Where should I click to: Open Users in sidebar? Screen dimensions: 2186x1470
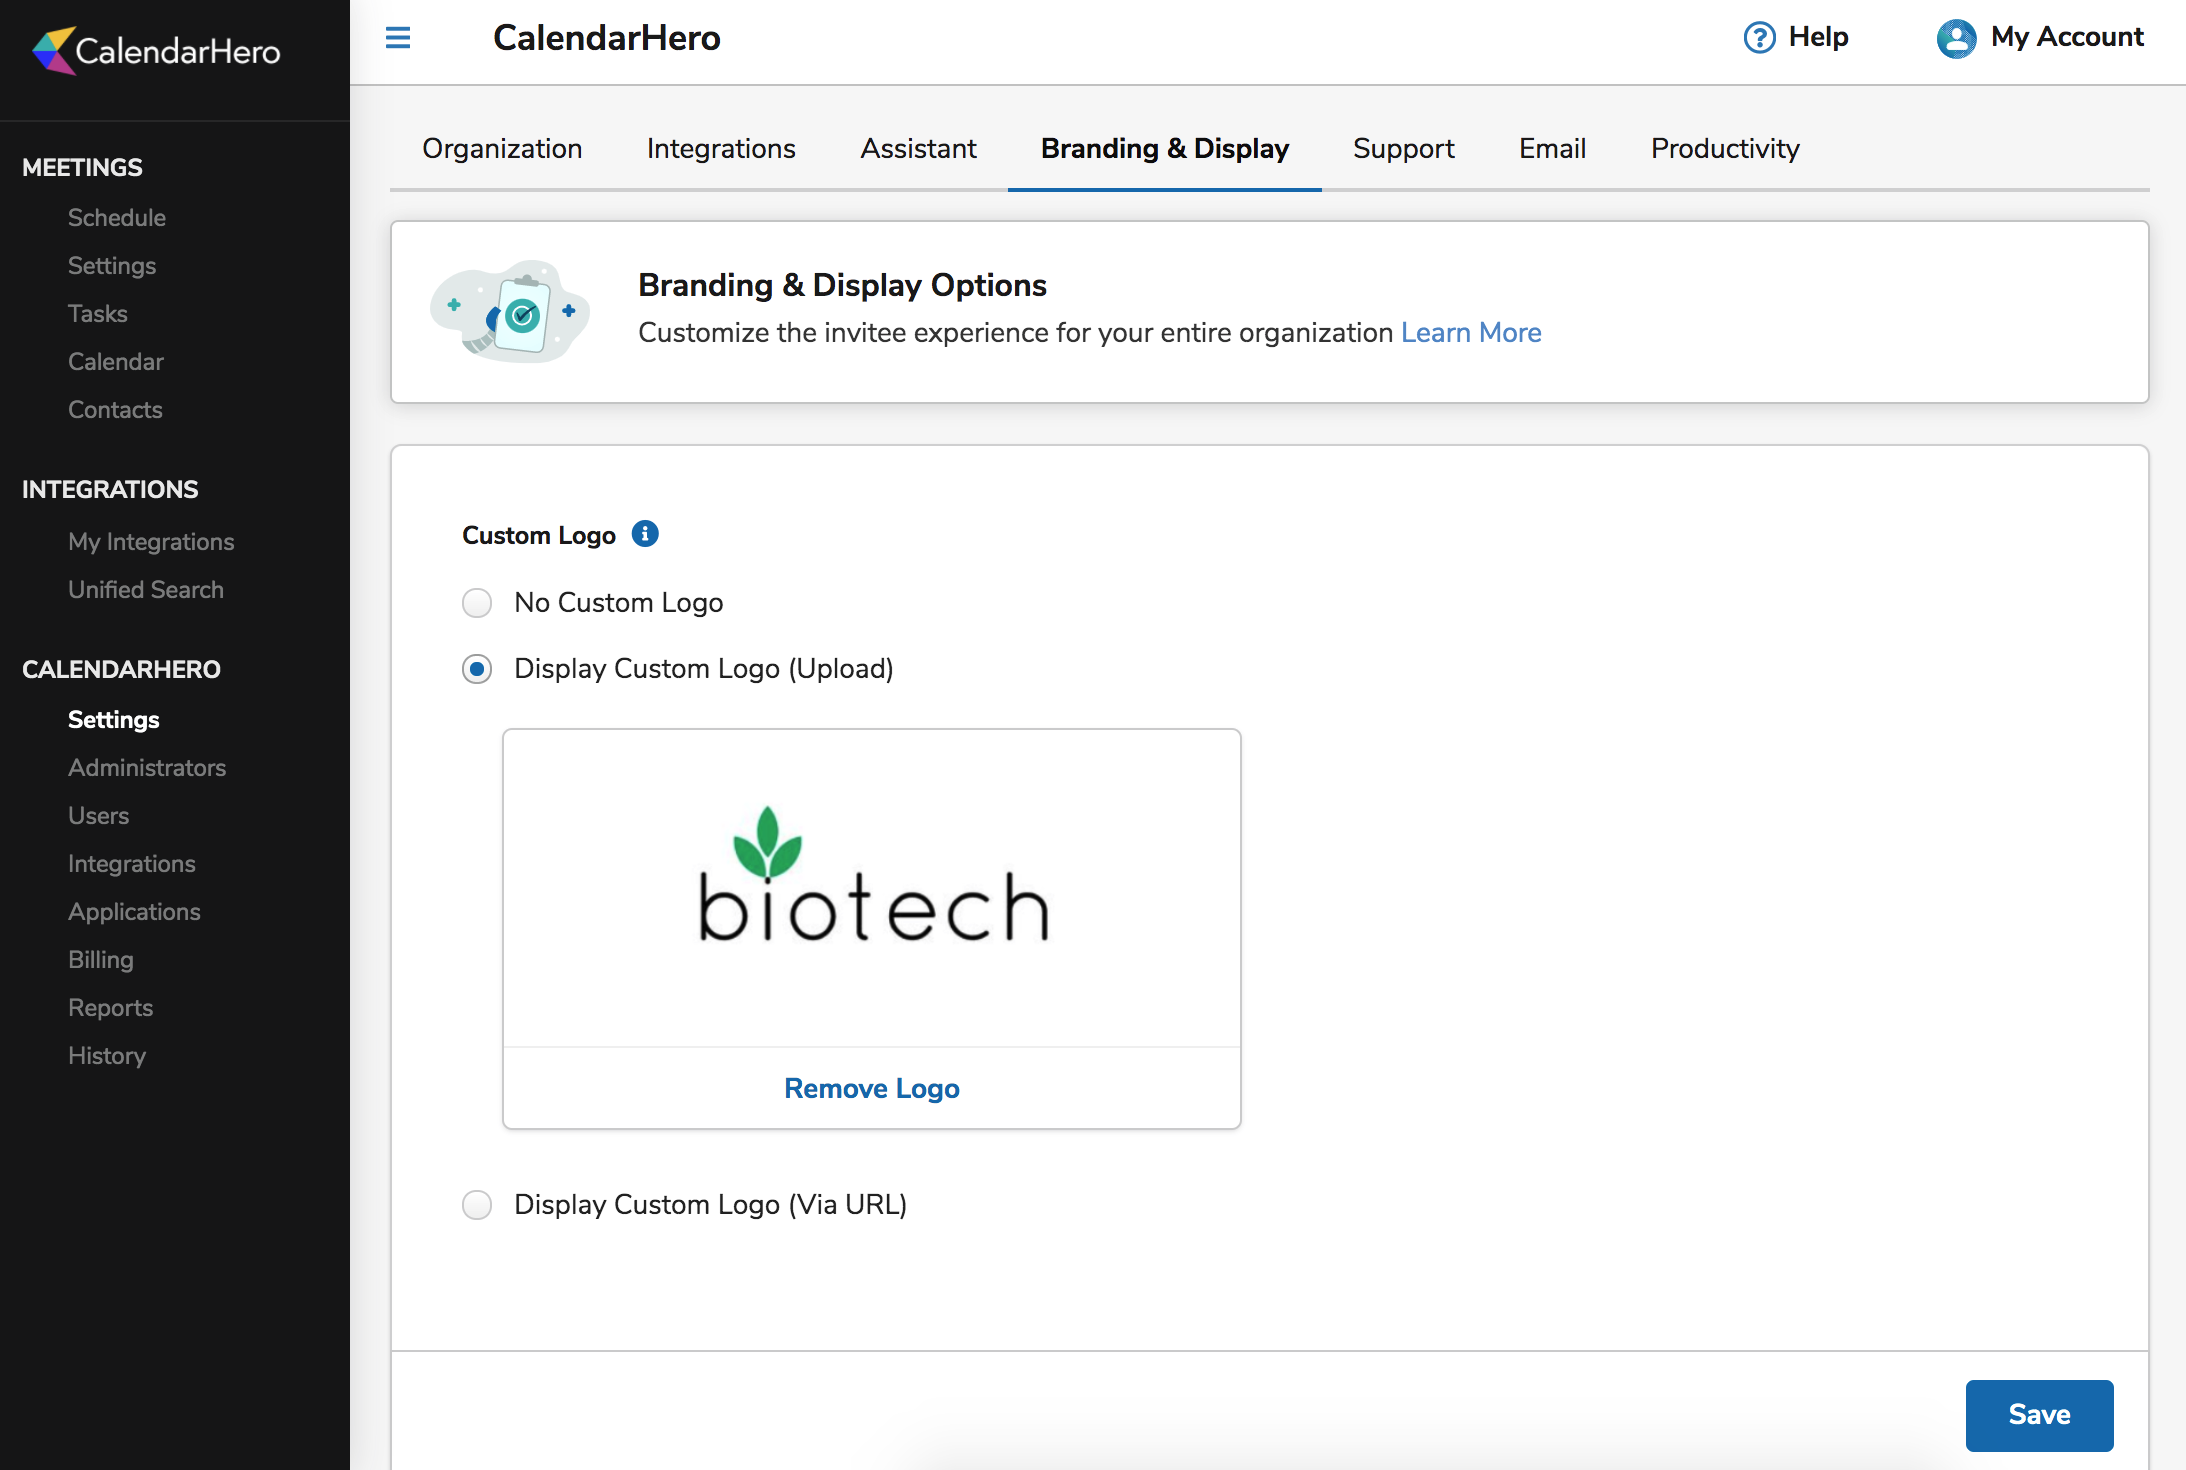[x=99, y=815]
